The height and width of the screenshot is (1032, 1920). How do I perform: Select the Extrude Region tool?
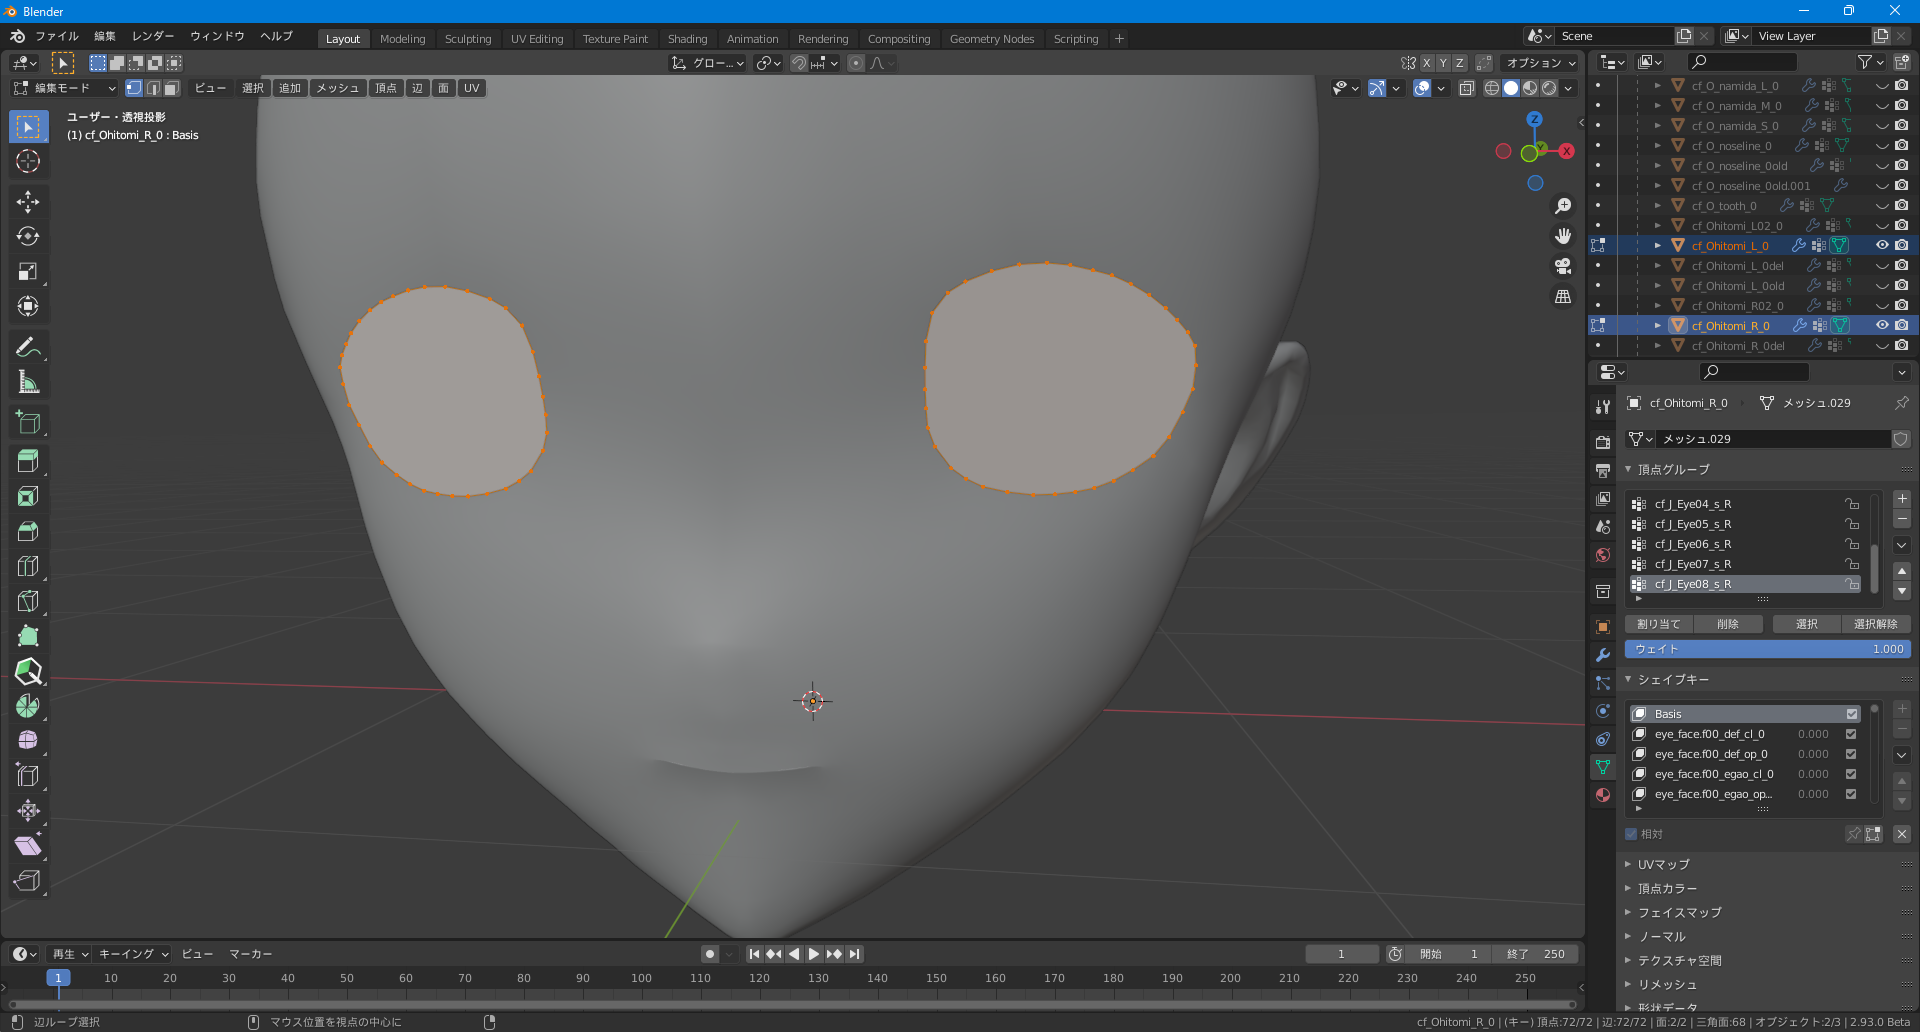[28, 462]
